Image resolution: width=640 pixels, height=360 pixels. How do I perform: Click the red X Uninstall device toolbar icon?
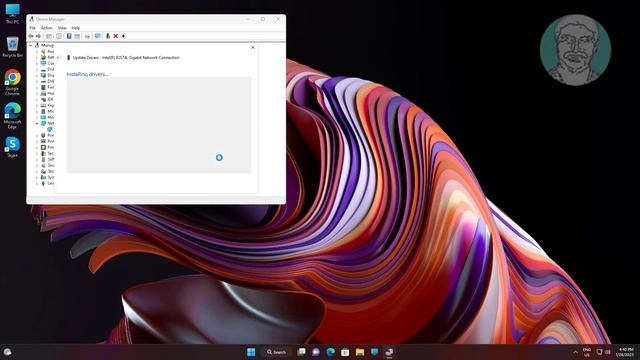coord(116,36)
